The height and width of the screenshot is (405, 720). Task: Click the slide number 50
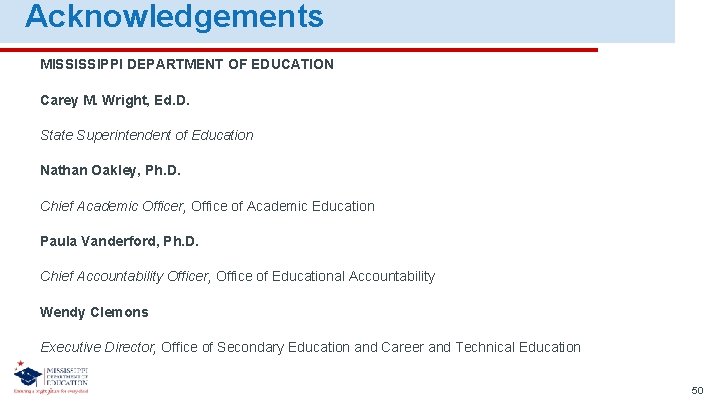697,390
